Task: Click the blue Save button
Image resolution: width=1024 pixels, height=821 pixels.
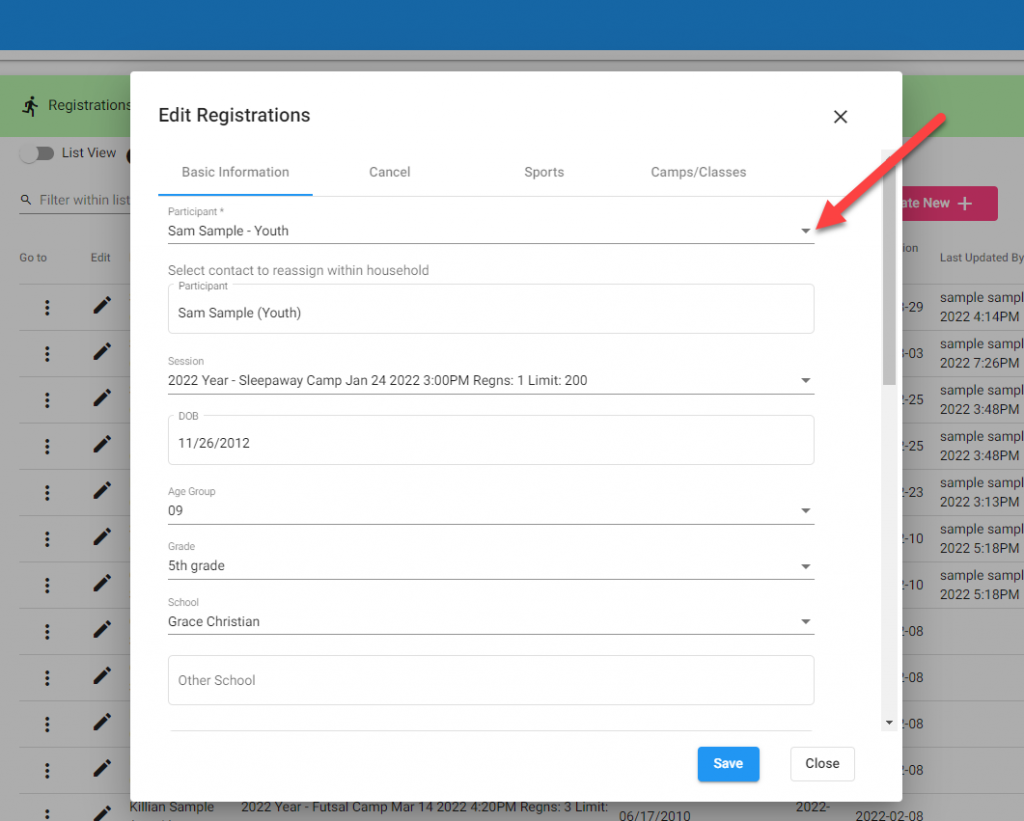Action: 728,764
